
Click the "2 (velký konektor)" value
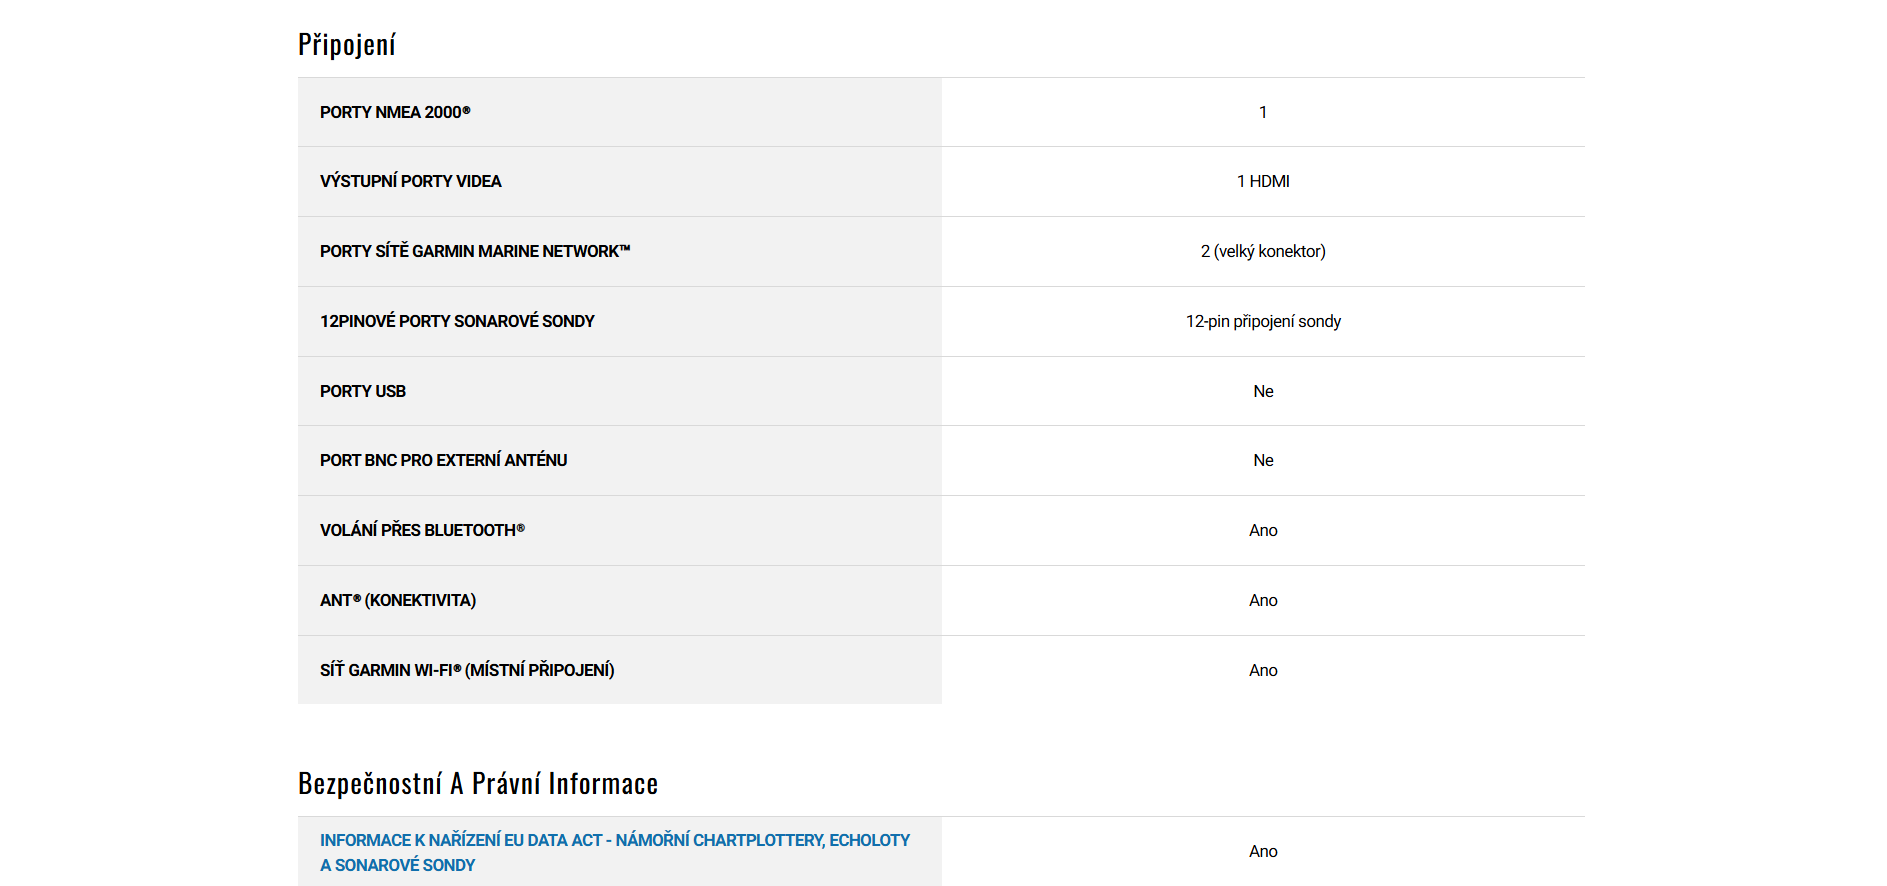pyautogui.click(x=1263, y=251)
